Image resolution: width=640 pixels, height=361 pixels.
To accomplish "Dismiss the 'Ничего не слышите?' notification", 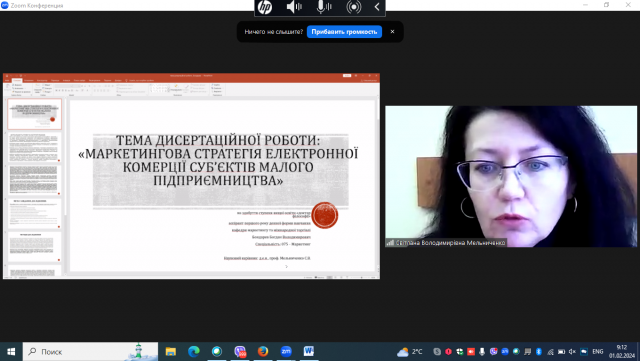I will pos(392,32).
